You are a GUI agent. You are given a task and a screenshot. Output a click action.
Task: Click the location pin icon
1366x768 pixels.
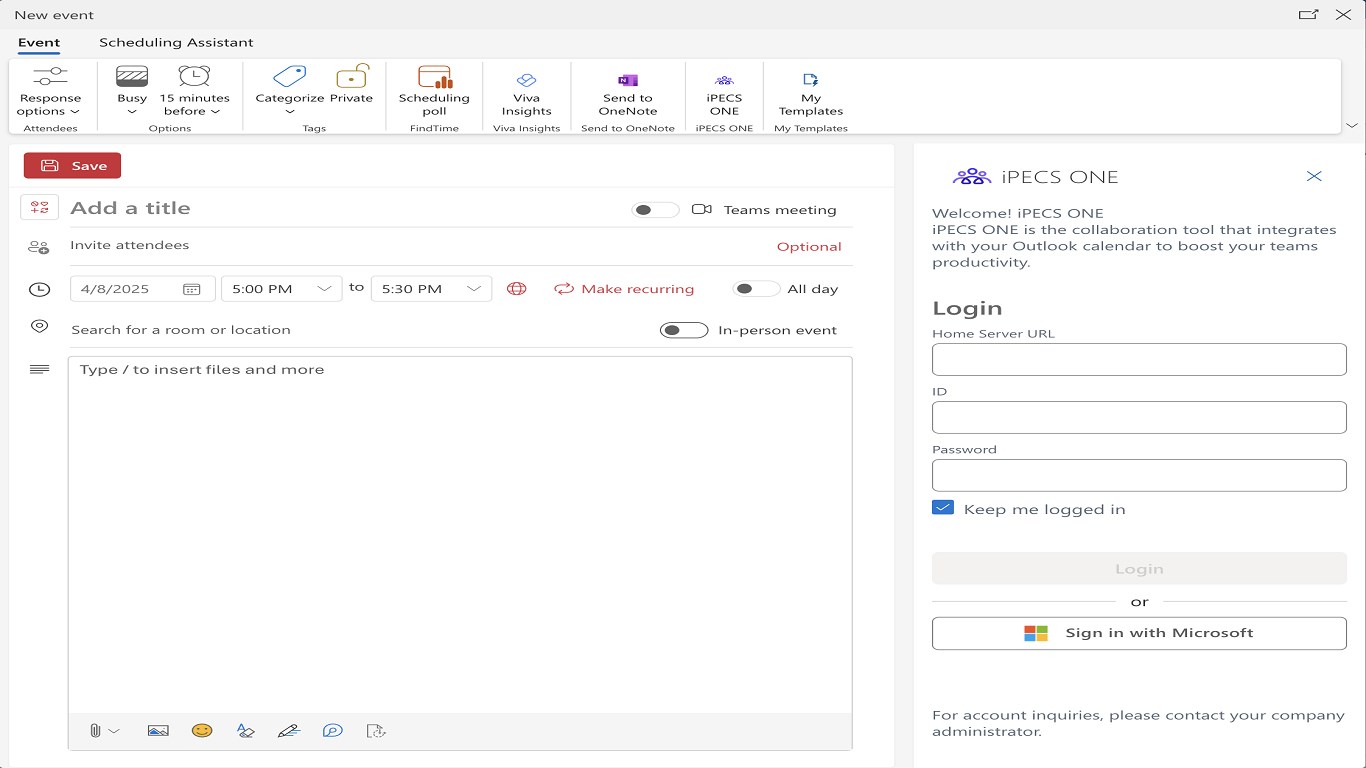tap(39, 326)
